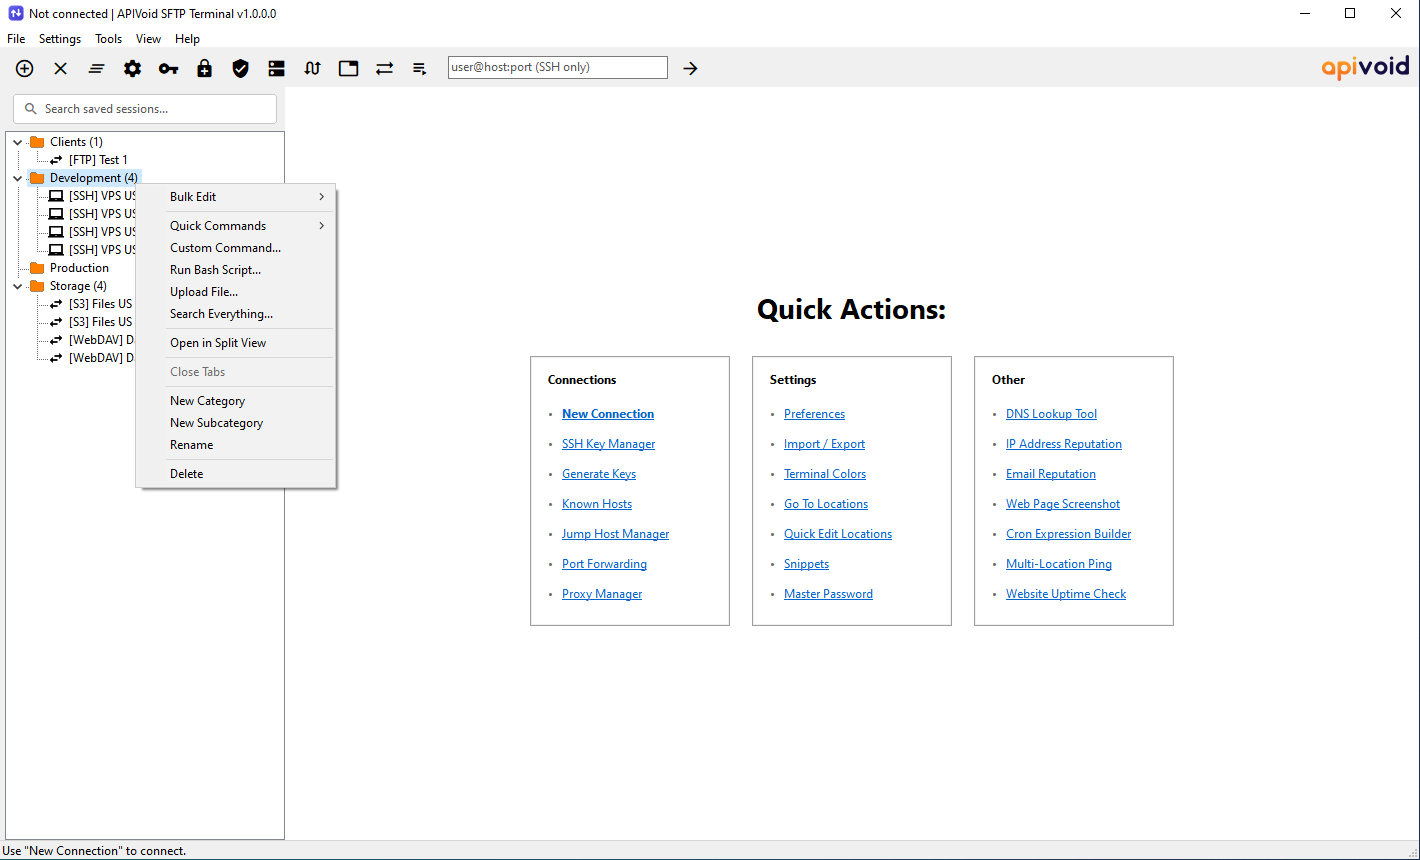Open the File menu
This screenshot has width=1420, height=860.
point(16,39)
